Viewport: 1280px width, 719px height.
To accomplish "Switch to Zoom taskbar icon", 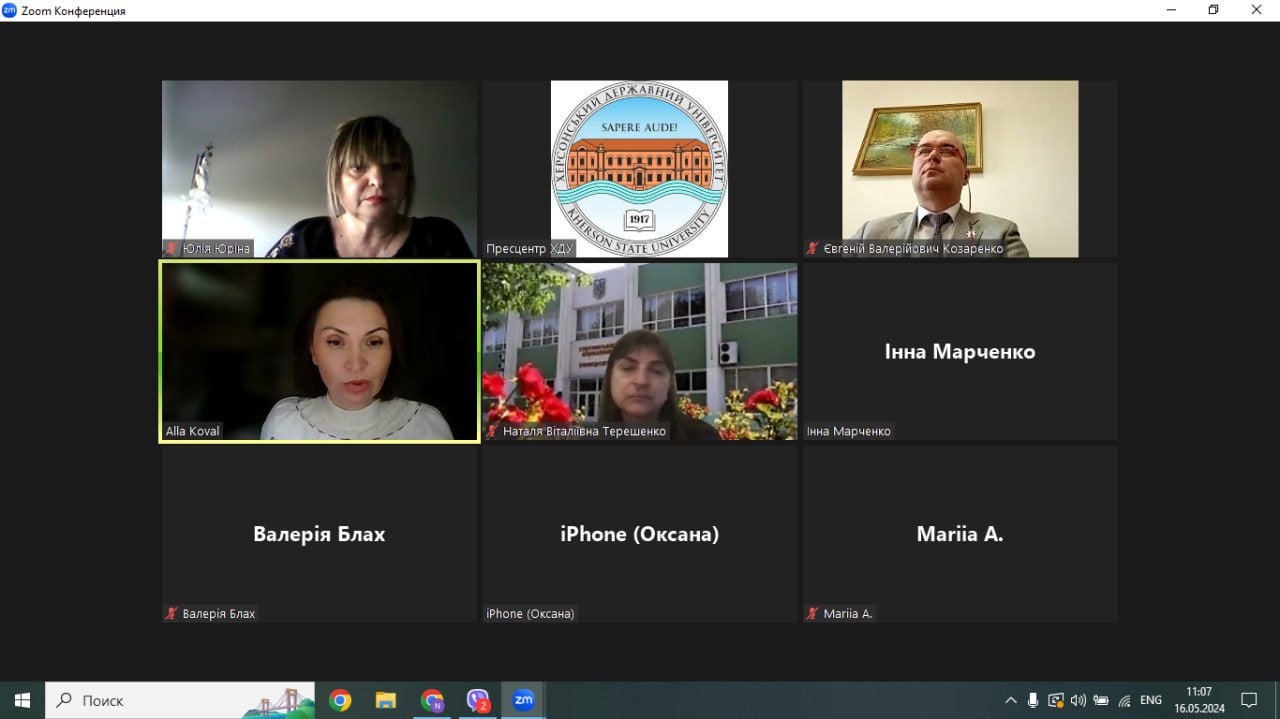I will click(523, 700).
